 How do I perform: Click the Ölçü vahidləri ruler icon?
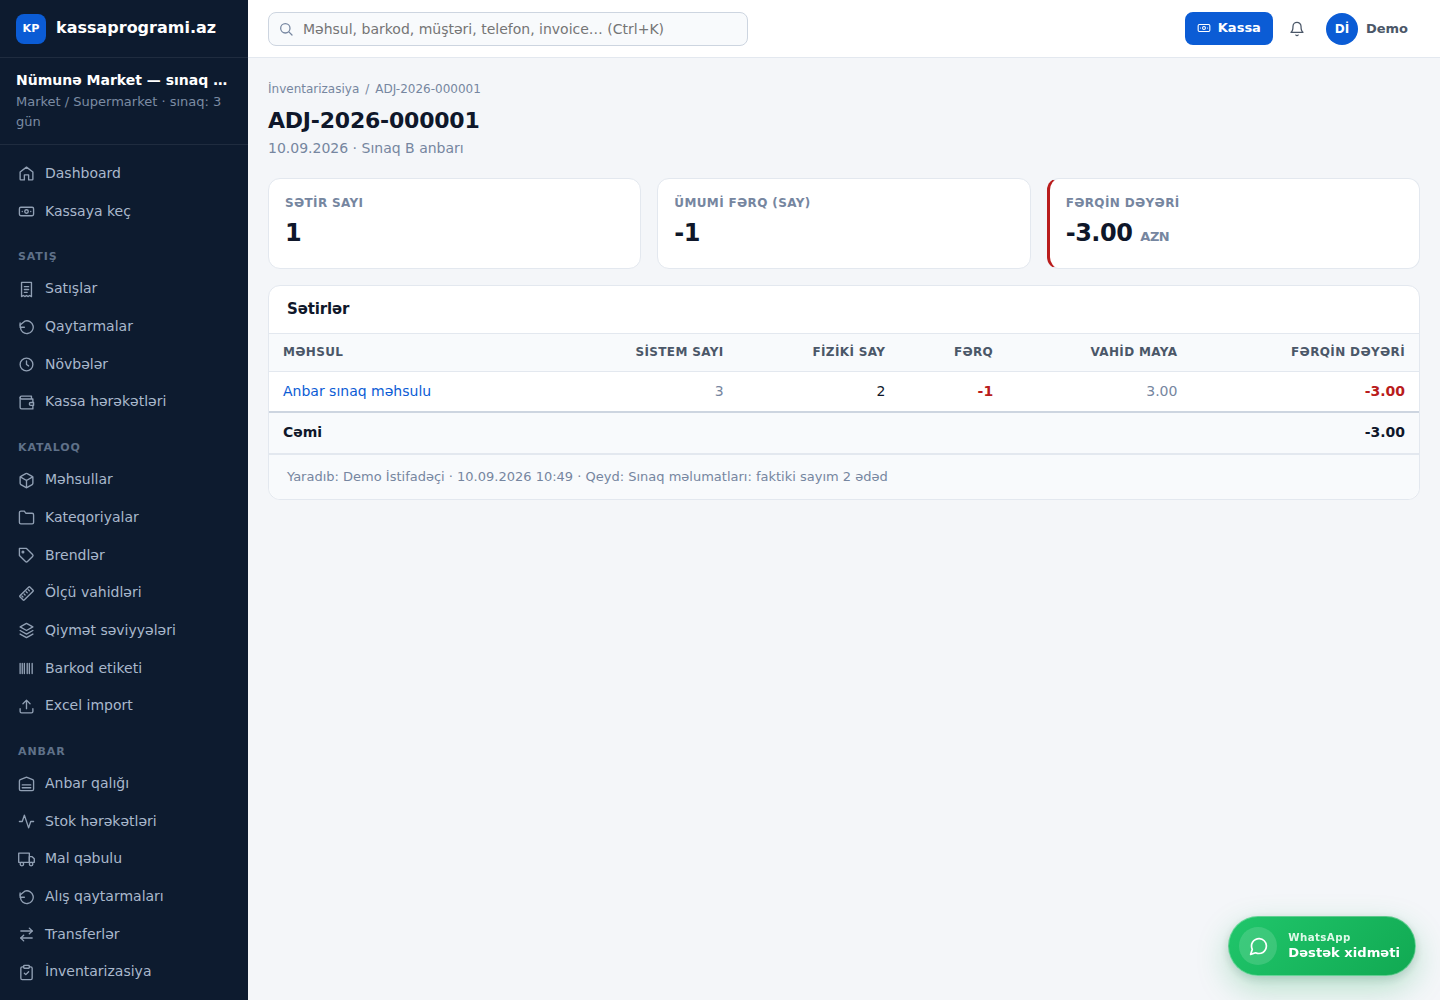coord(27,593)
